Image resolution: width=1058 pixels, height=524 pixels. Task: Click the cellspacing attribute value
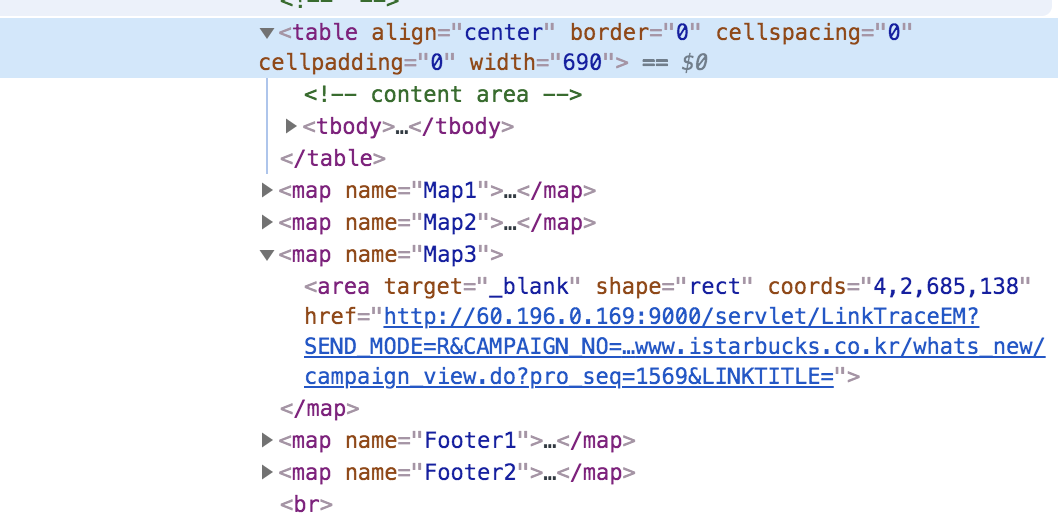pos(893,32)
